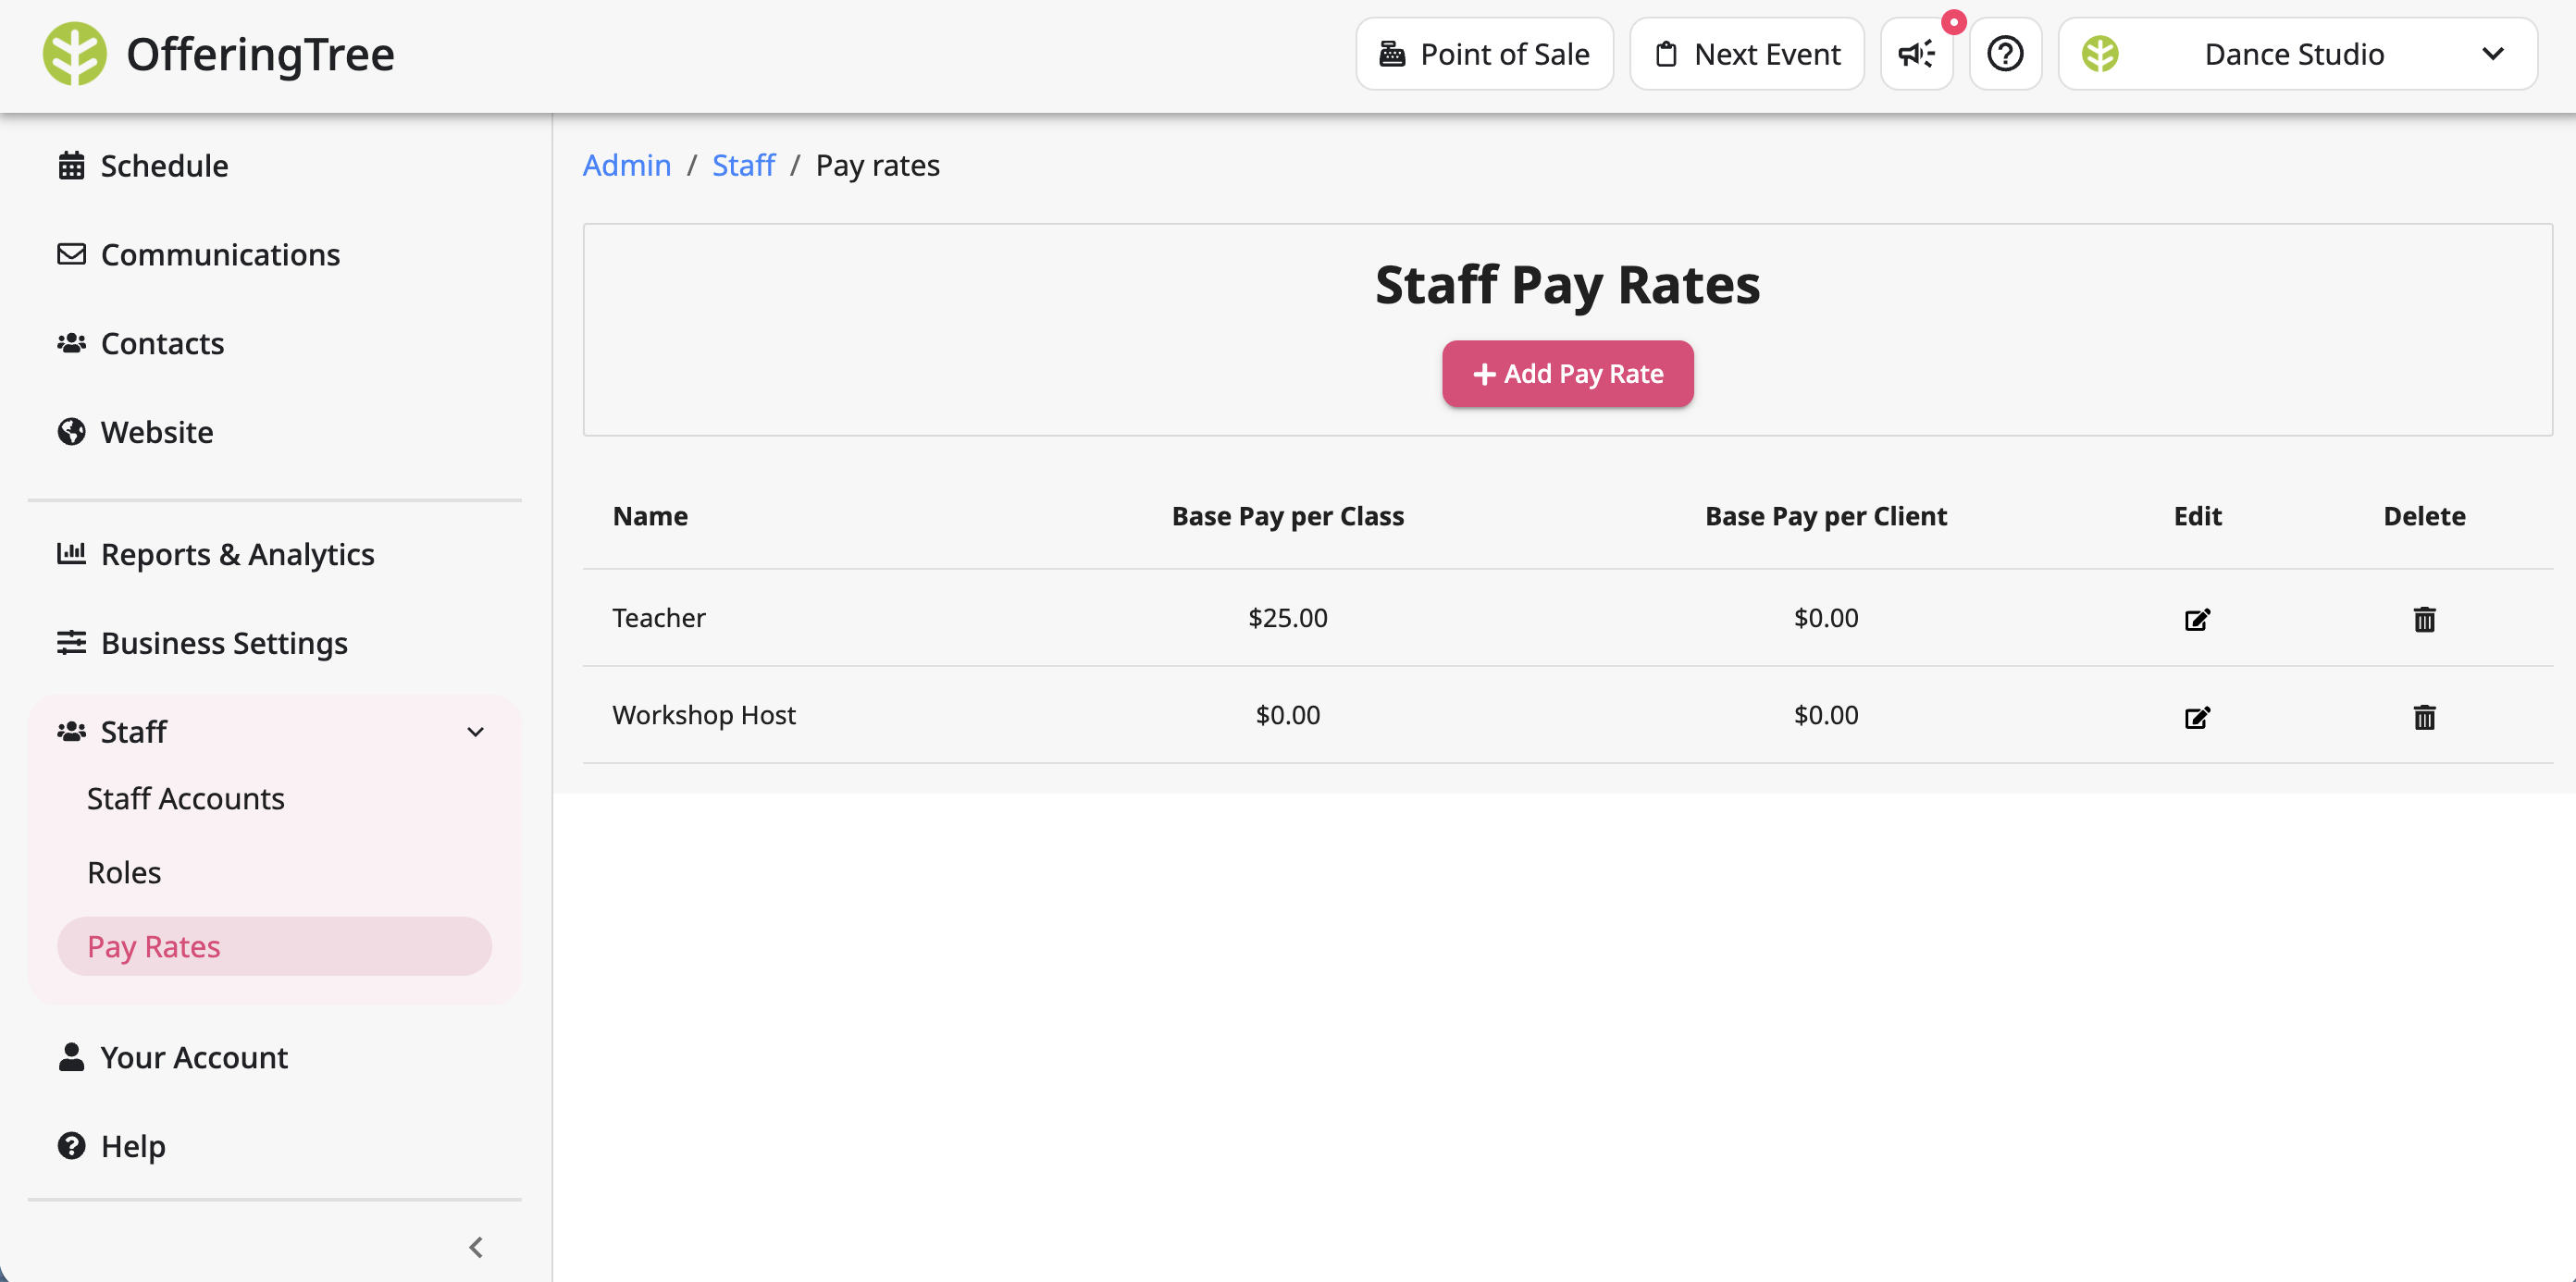Click the Your Account person icon
The height and width of the screenshot is (1282, 2576).
(71, 1057)
